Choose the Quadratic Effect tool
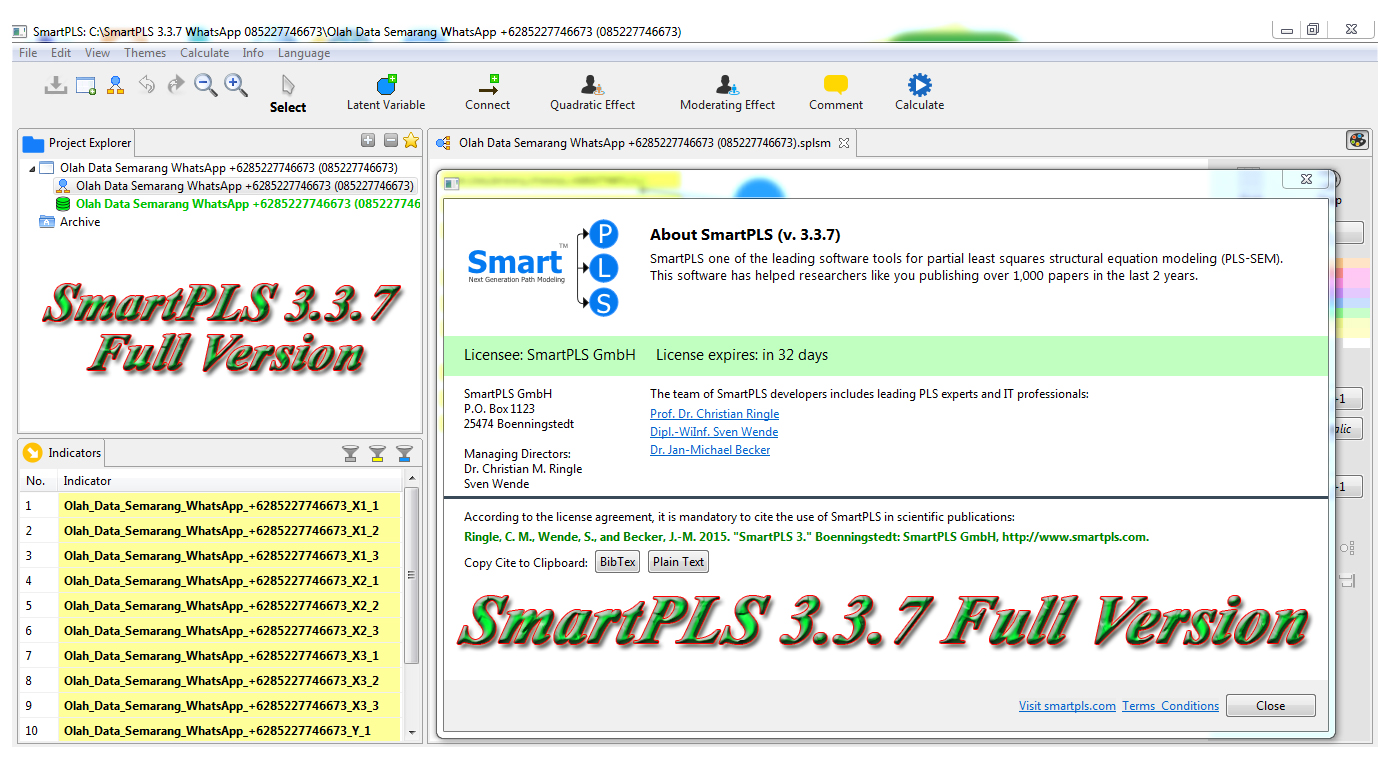Viewport: 1381px width, 781px height. pos(592,93)
